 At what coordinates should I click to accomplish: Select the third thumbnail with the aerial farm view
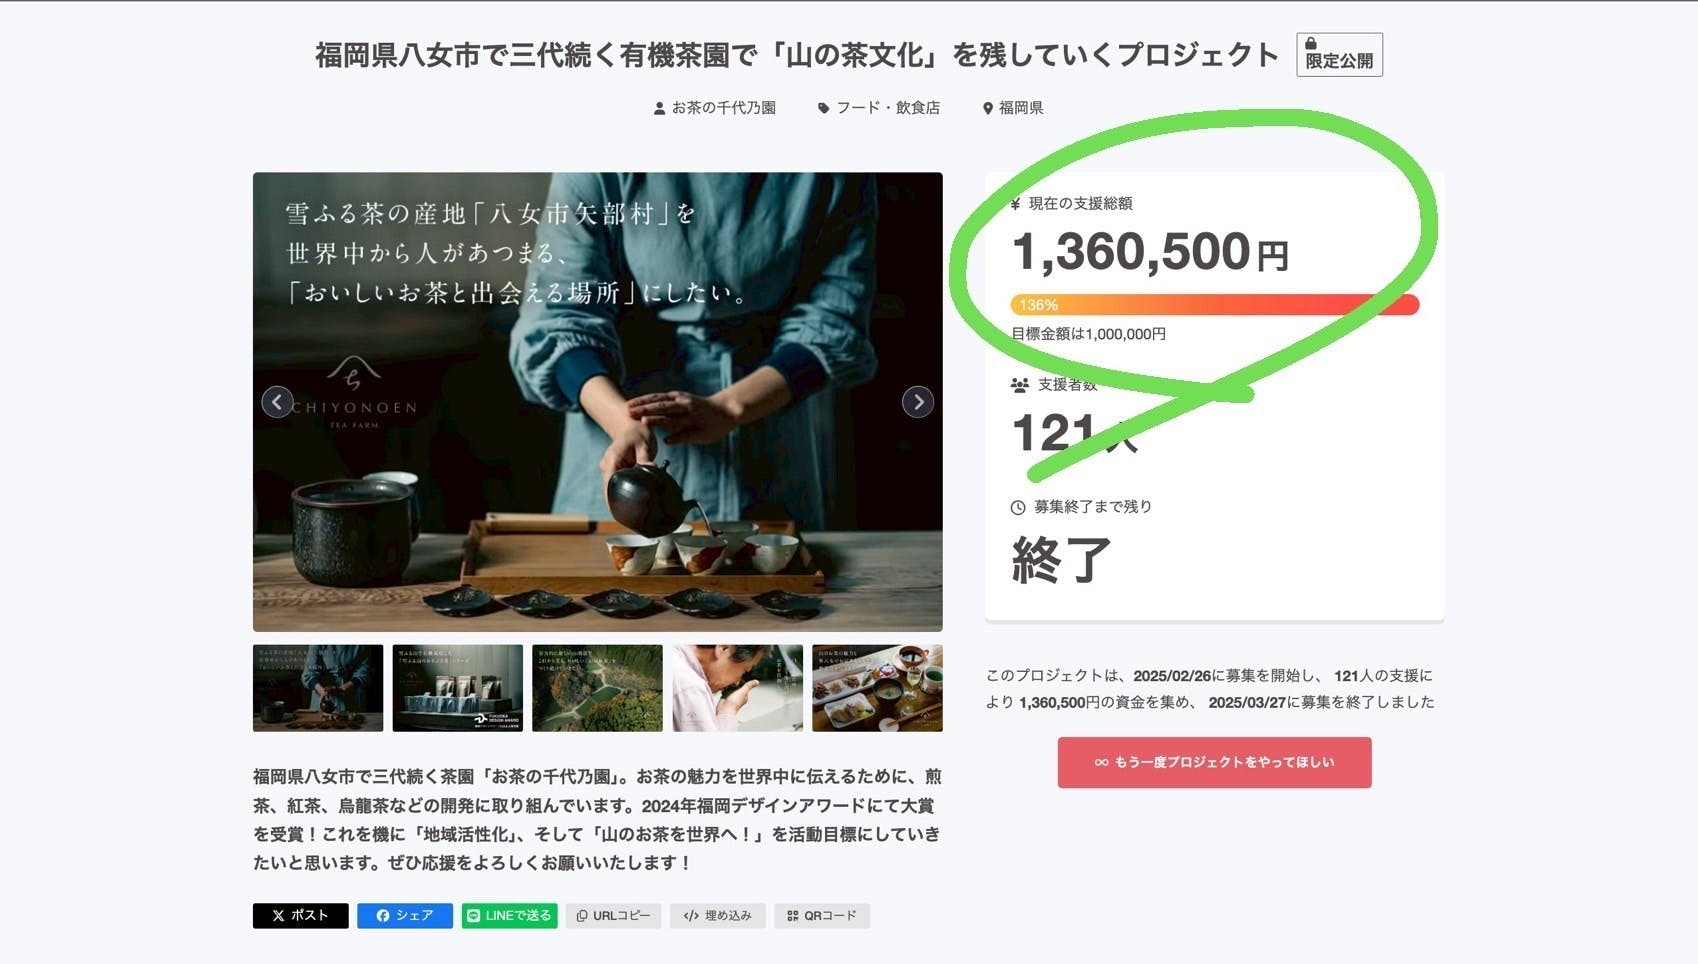[597, 688]
